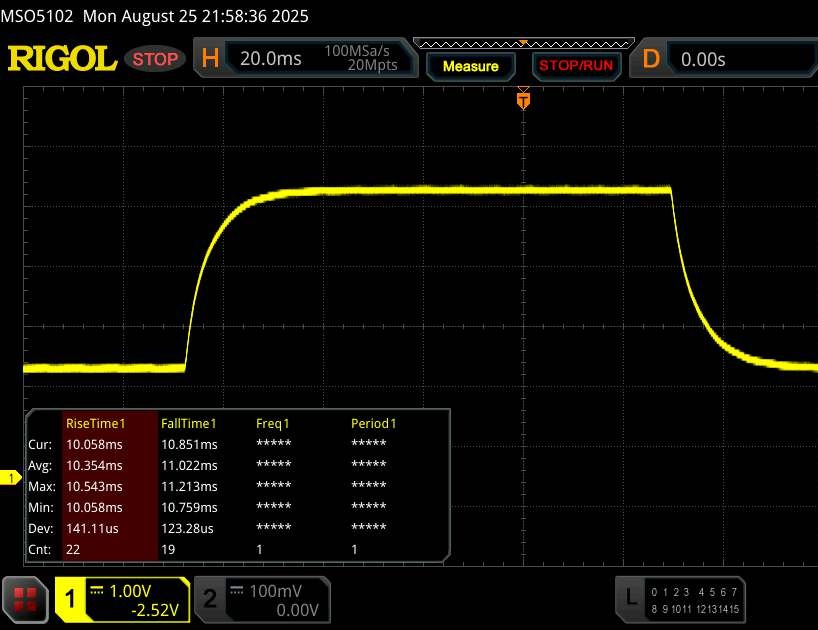The height and width of the screenshot is (630, 818).
Task: Select the orange trigger position T marker
Action: point(522,99)
